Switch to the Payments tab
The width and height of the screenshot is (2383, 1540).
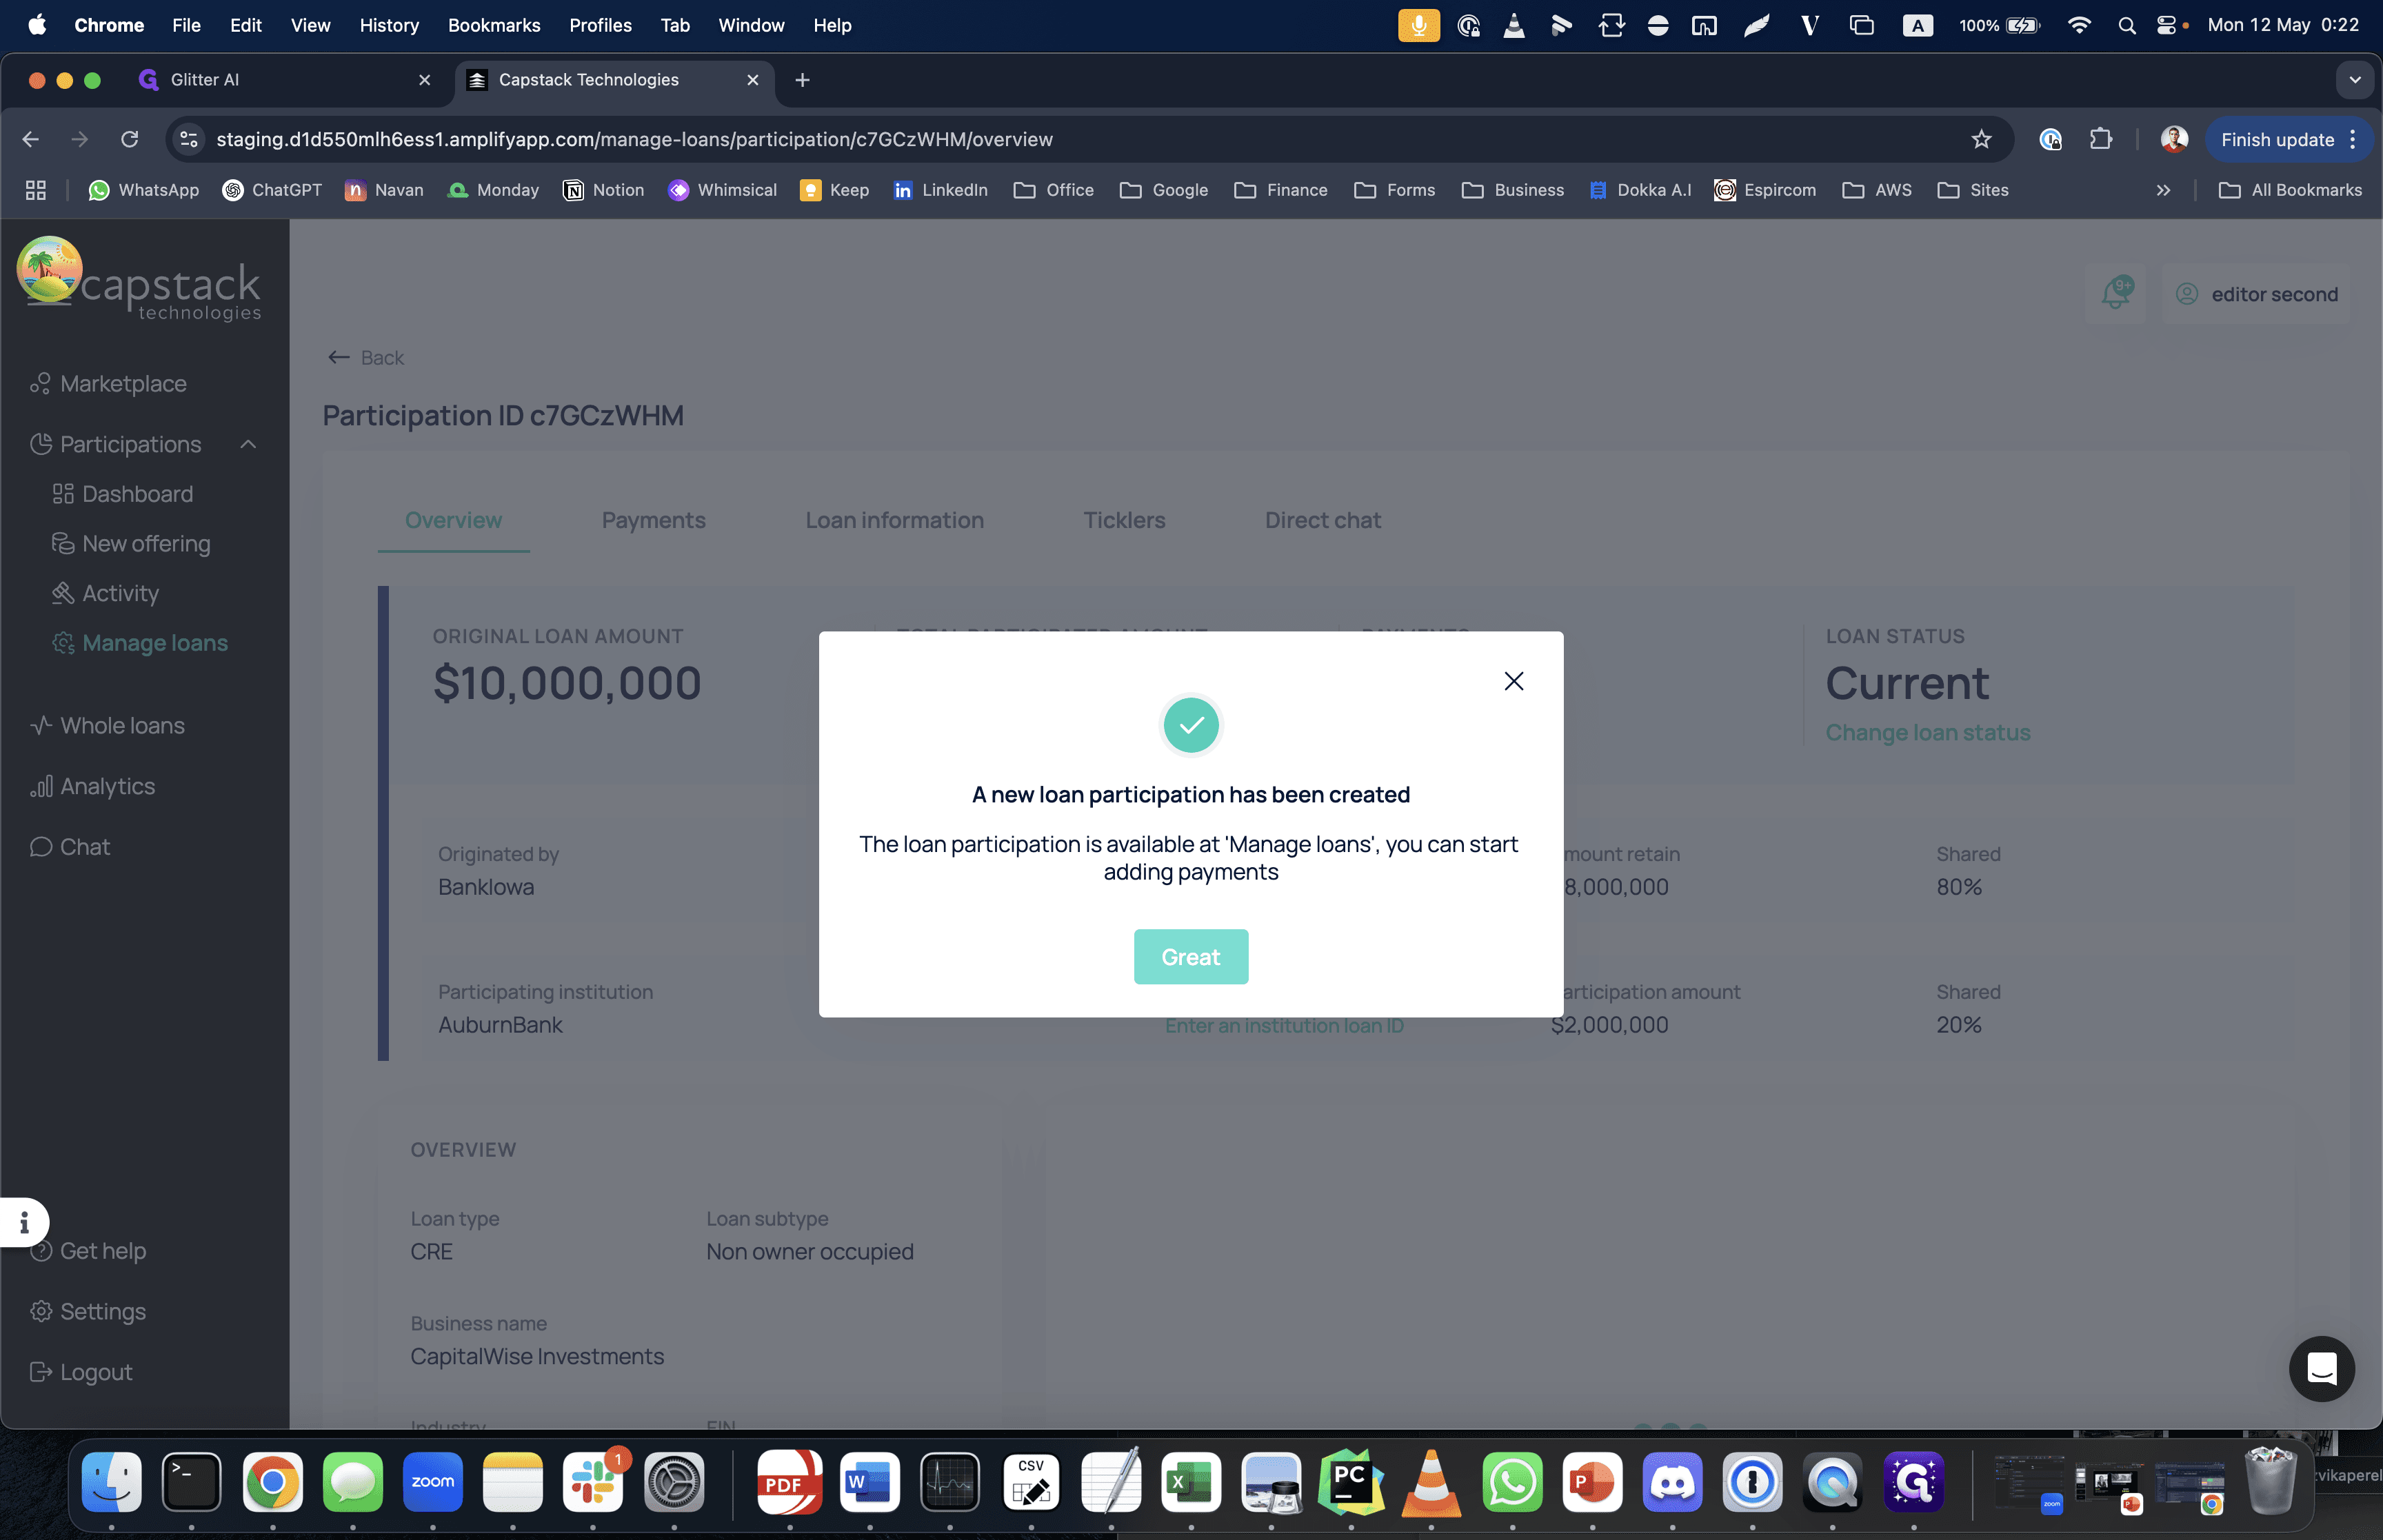tap(653, 520)
